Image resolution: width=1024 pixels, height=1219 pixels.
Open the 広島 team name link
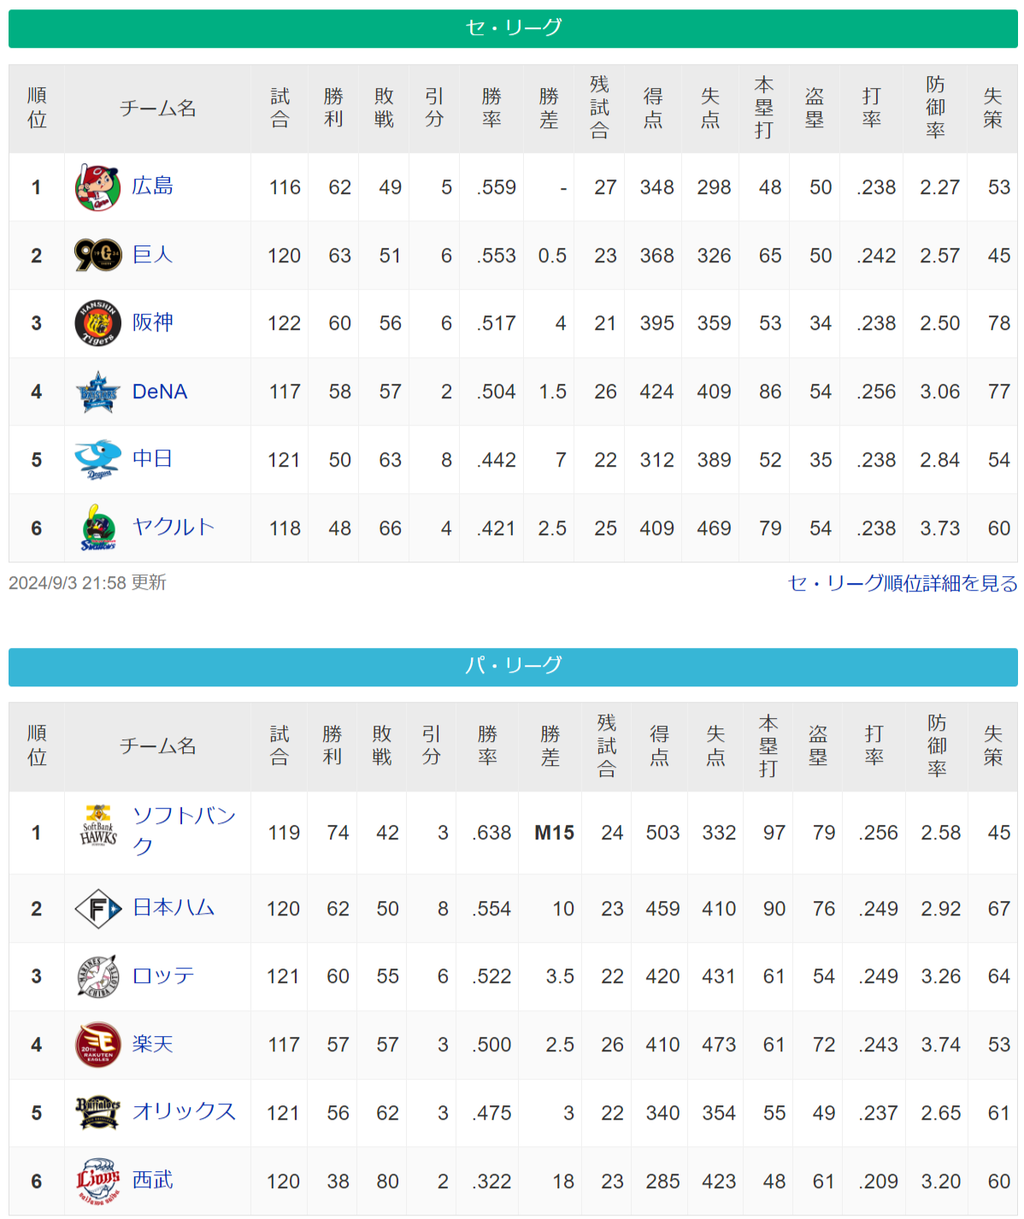pos(153,186)
